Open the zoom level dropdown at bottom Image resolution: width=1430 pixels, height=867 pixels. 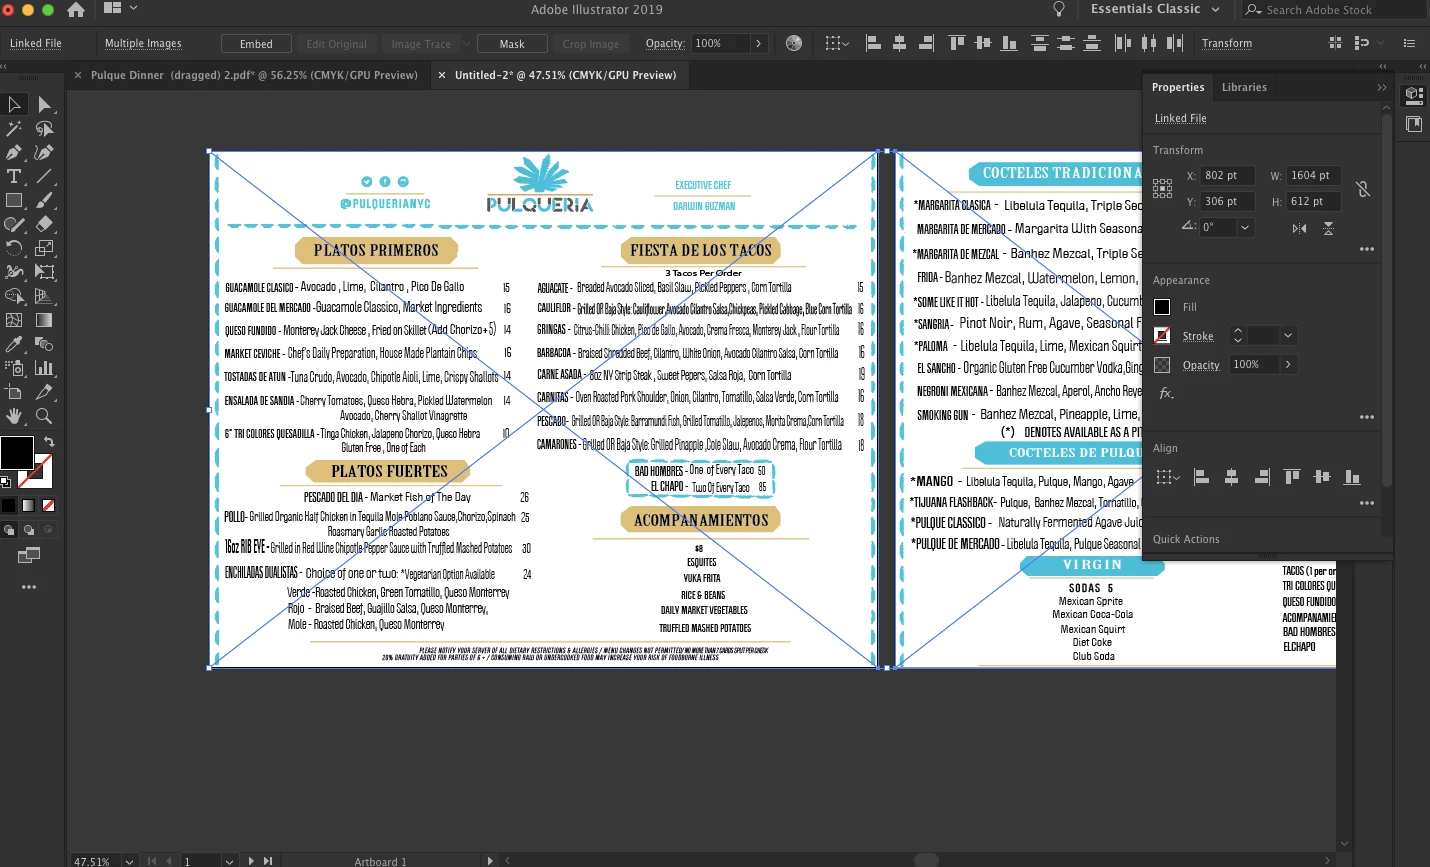[x=129, y=861]
